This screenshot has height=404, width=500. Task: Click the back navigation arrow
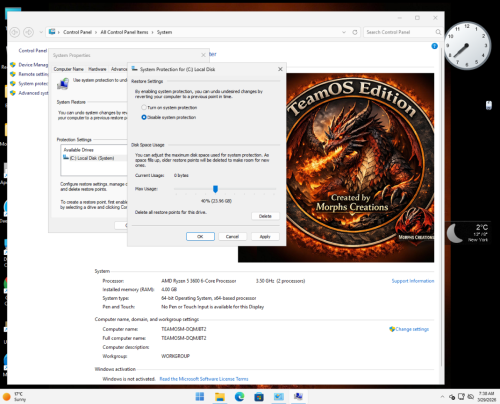15,32
